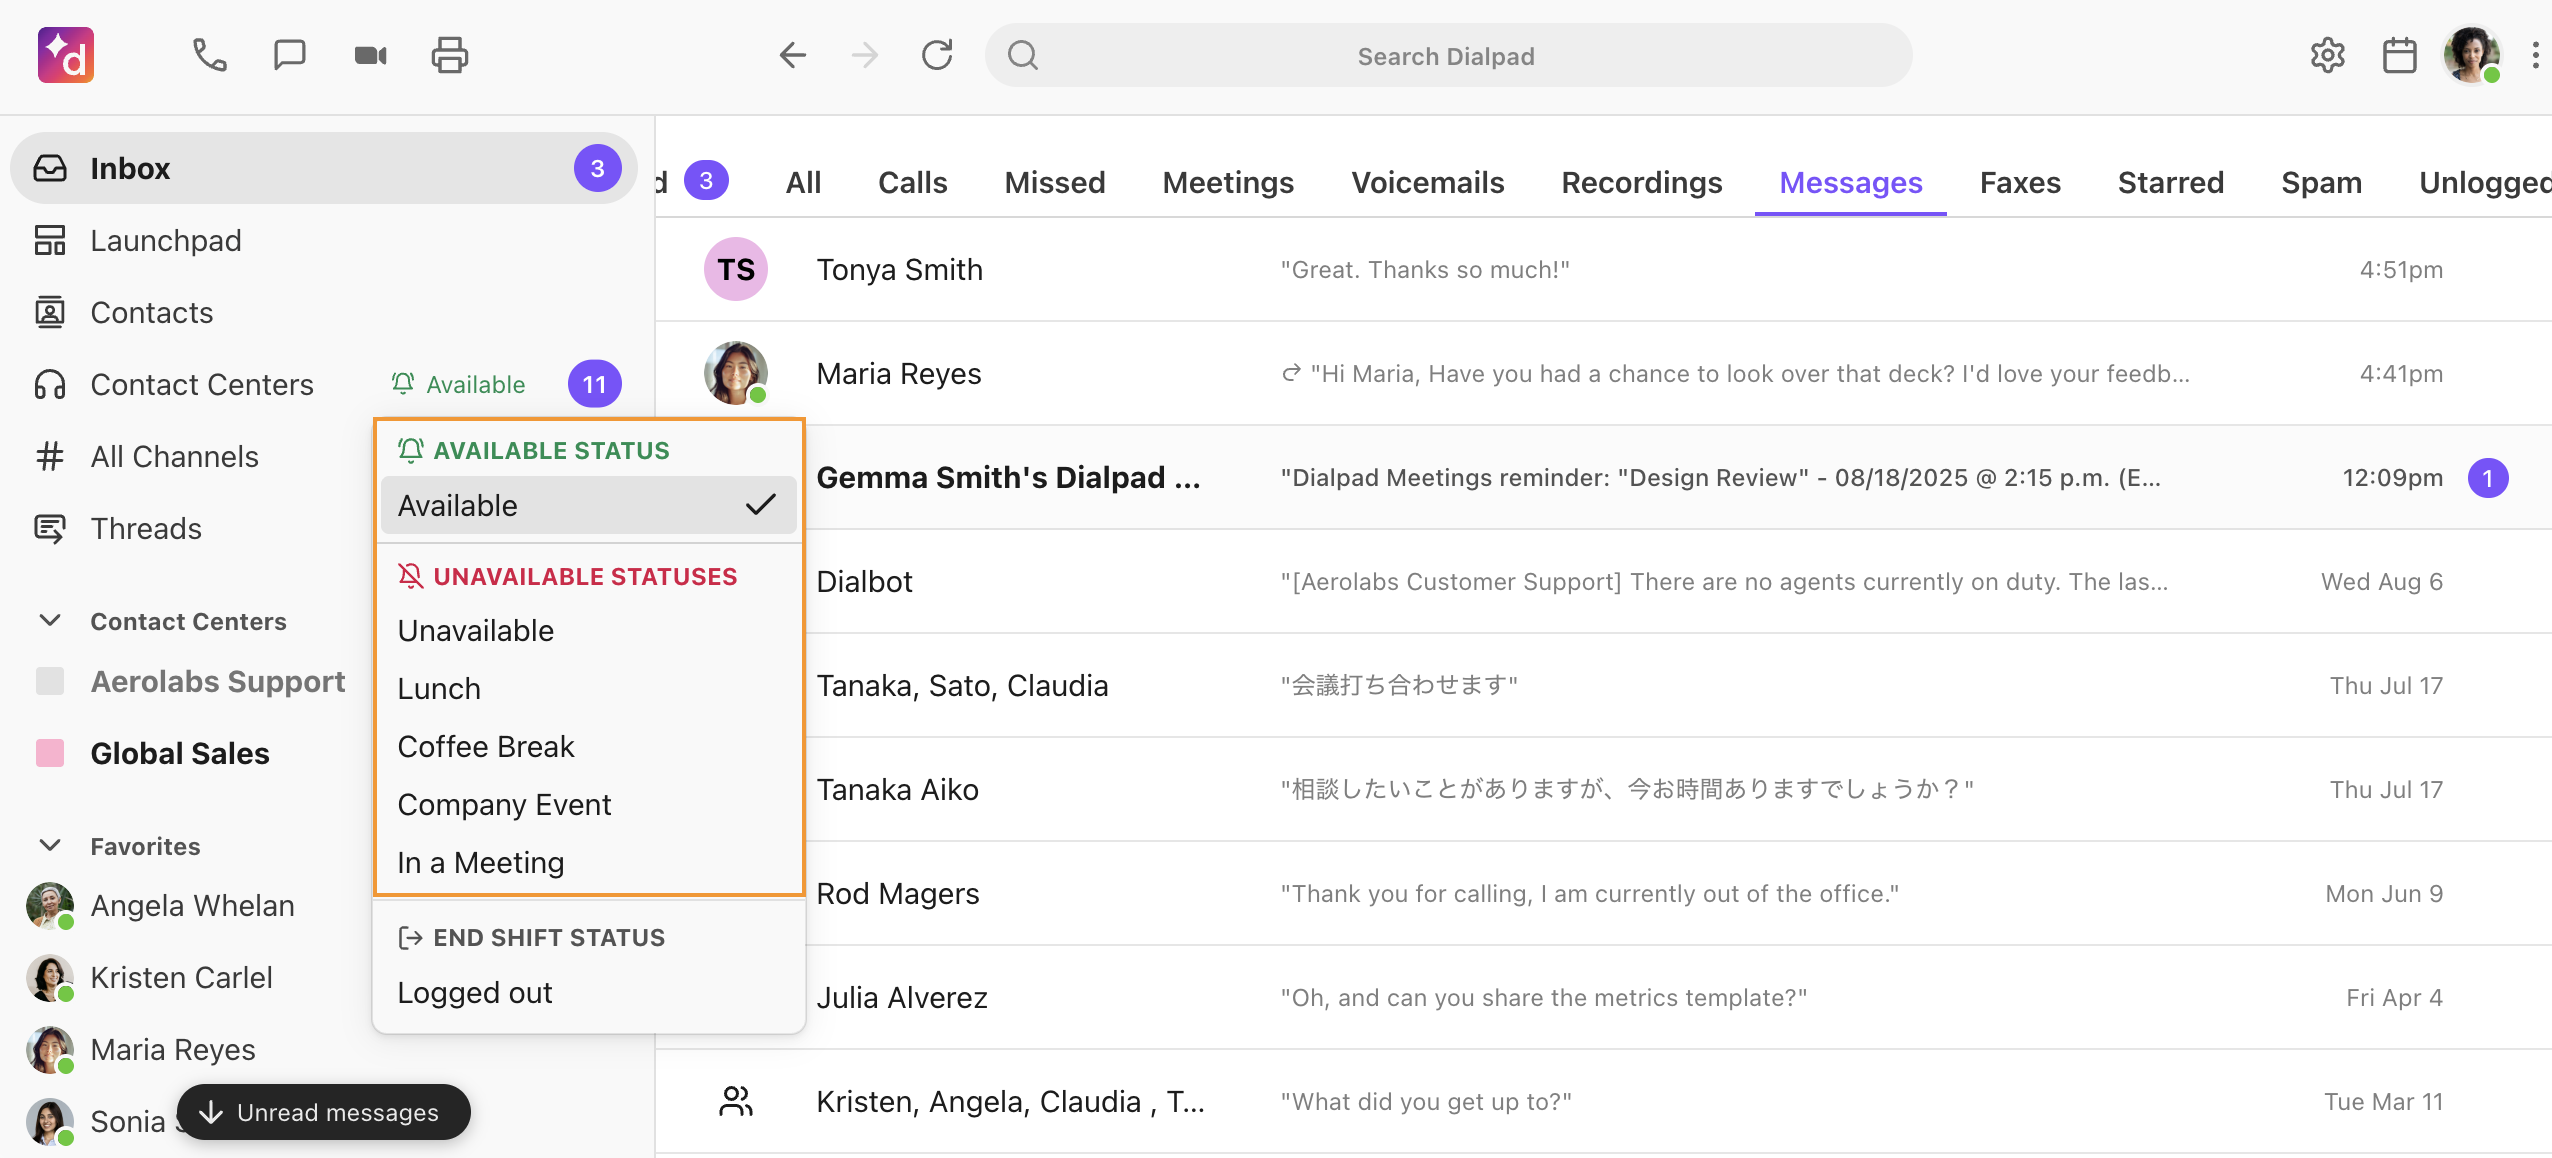Image resolution: width=2552 pixels, height=1158 pixels.
Task: Open Global Sales contact center
Action: click(x=180, y=753)
